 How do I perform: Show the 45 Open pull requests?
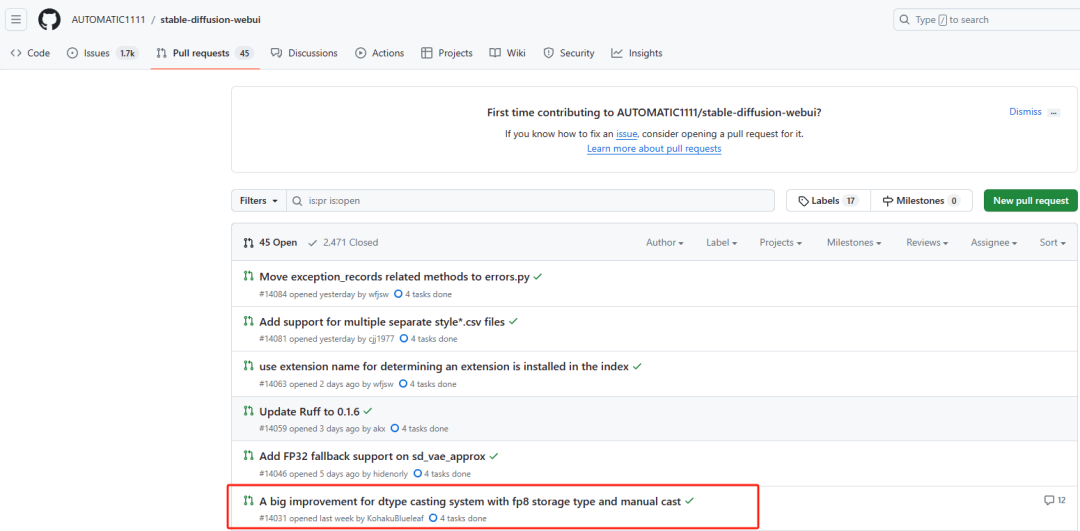(271, 242)
